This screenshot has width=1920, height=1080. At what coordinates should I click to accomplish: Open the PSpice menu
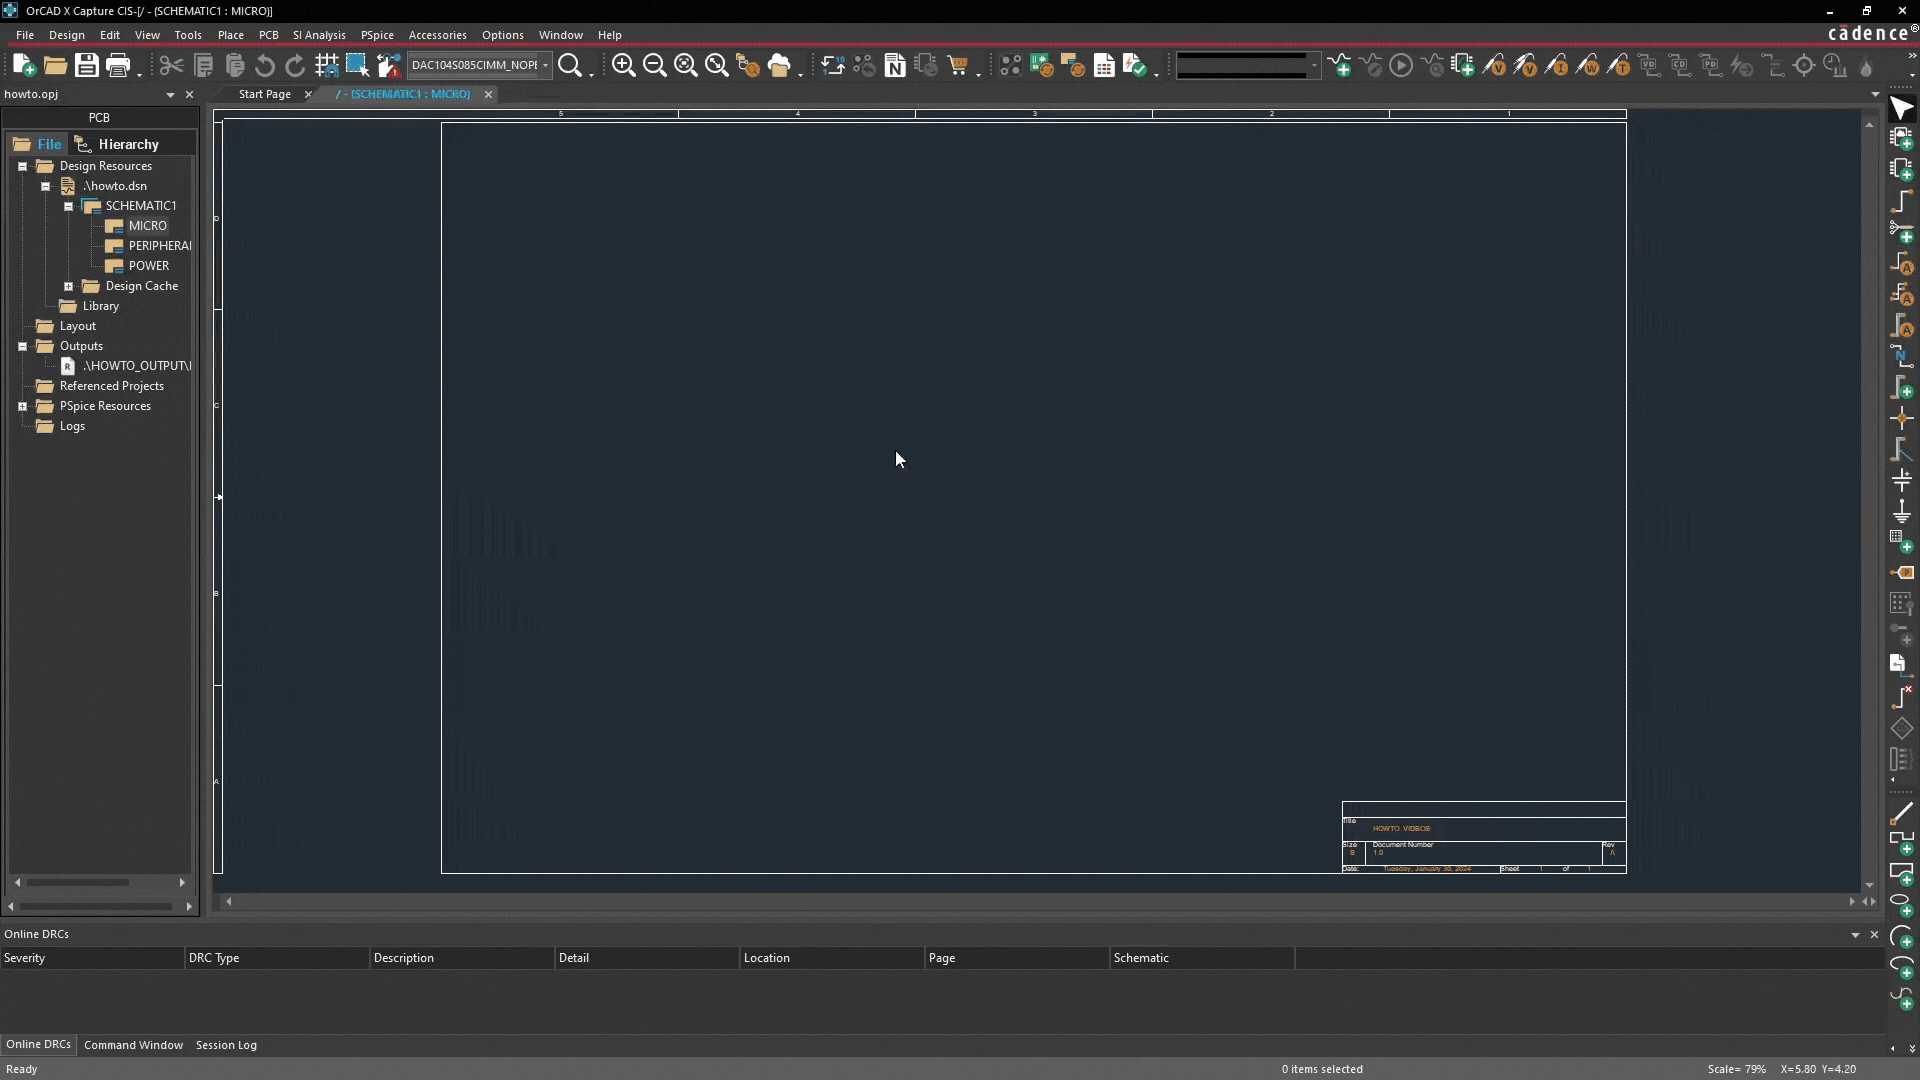click(378, 35)
